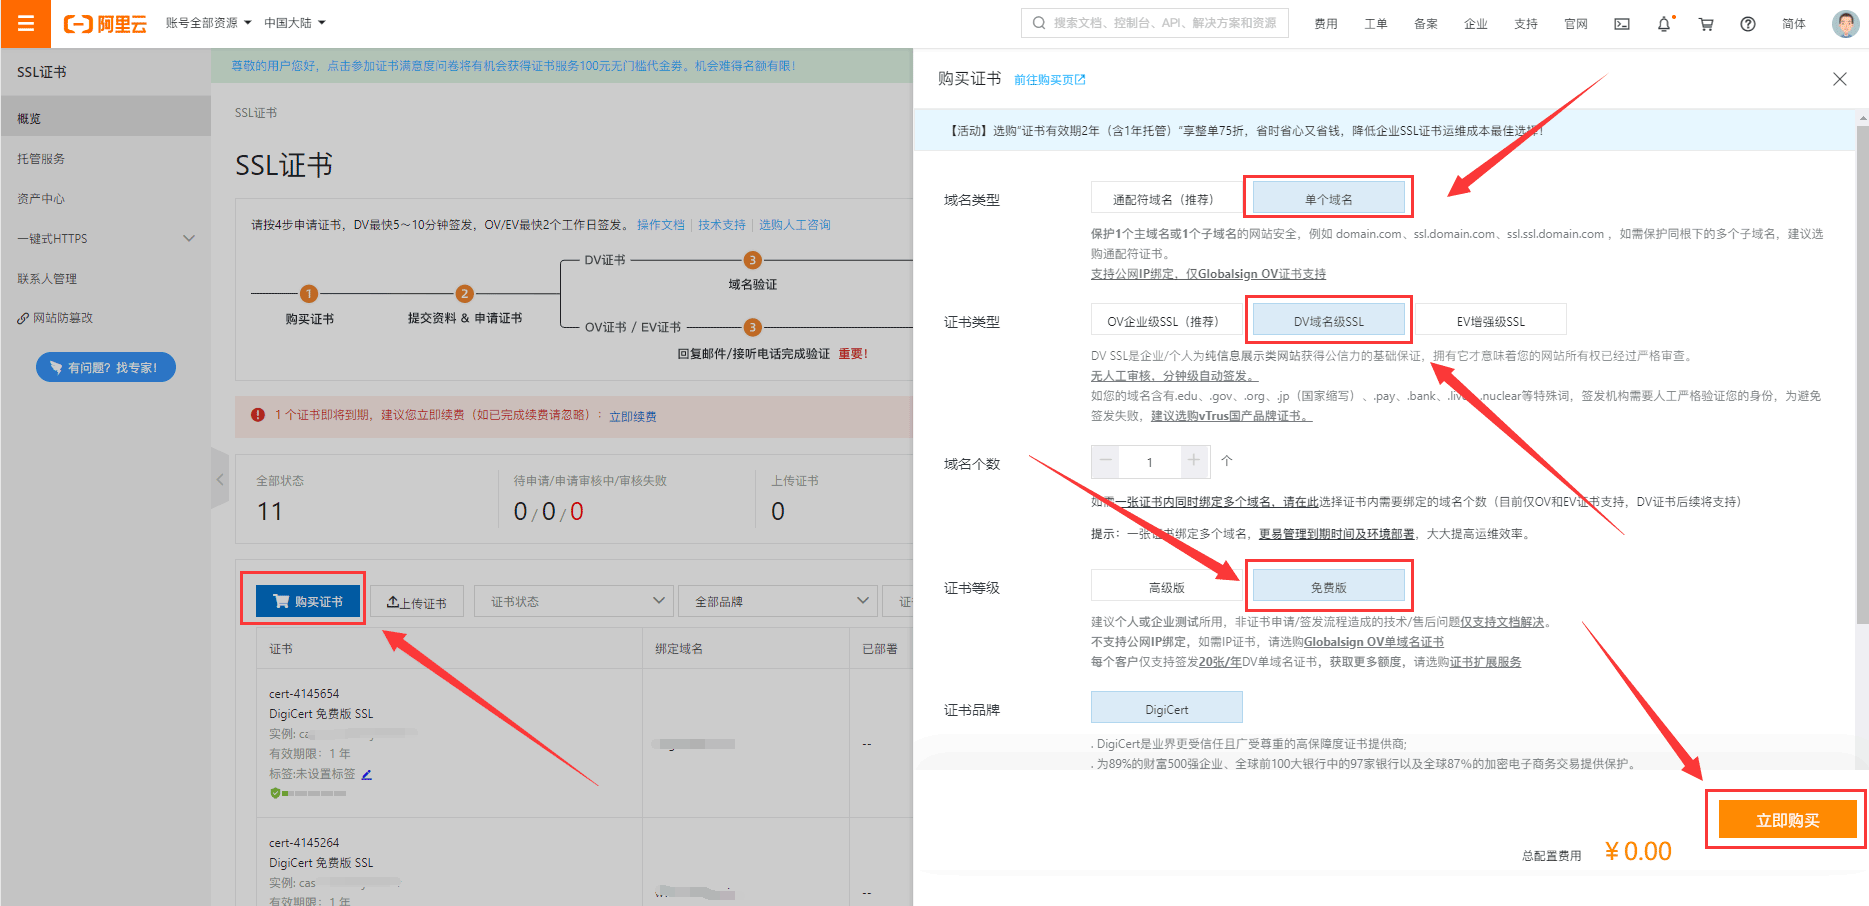Click the top search input field

click(x=1155, y=23)
